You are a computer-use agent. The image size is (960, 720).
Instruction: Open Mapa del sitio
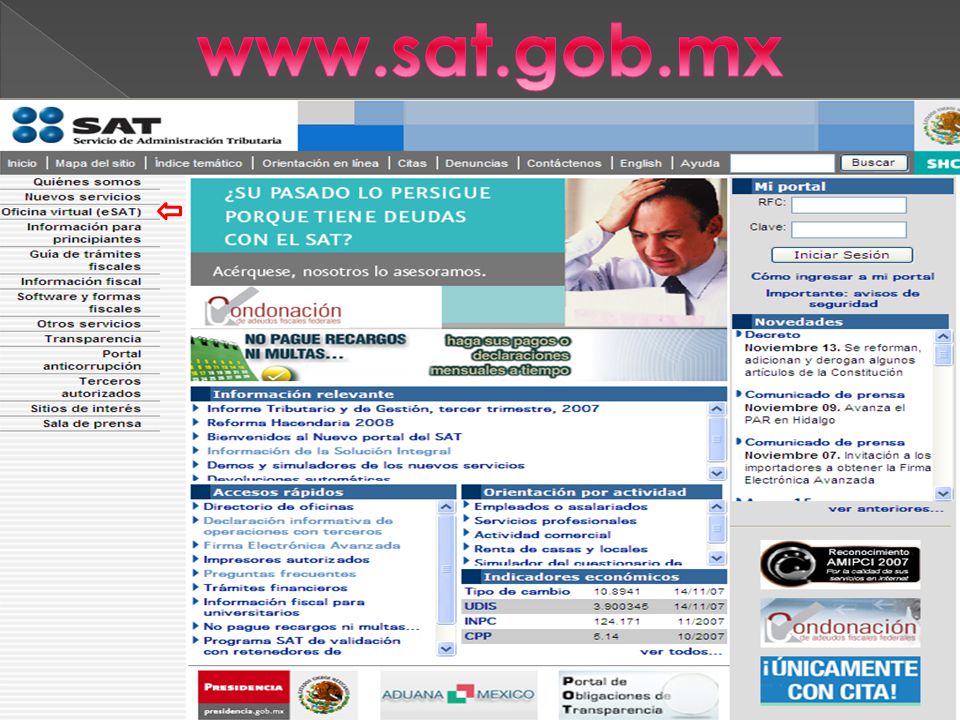click(95, 163)
